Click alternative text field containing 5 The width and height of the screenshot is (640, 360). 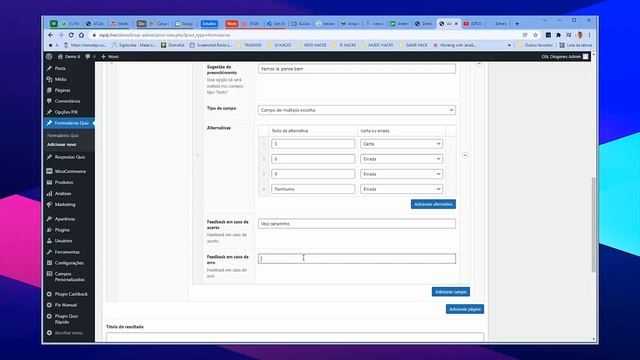[313, 144]
